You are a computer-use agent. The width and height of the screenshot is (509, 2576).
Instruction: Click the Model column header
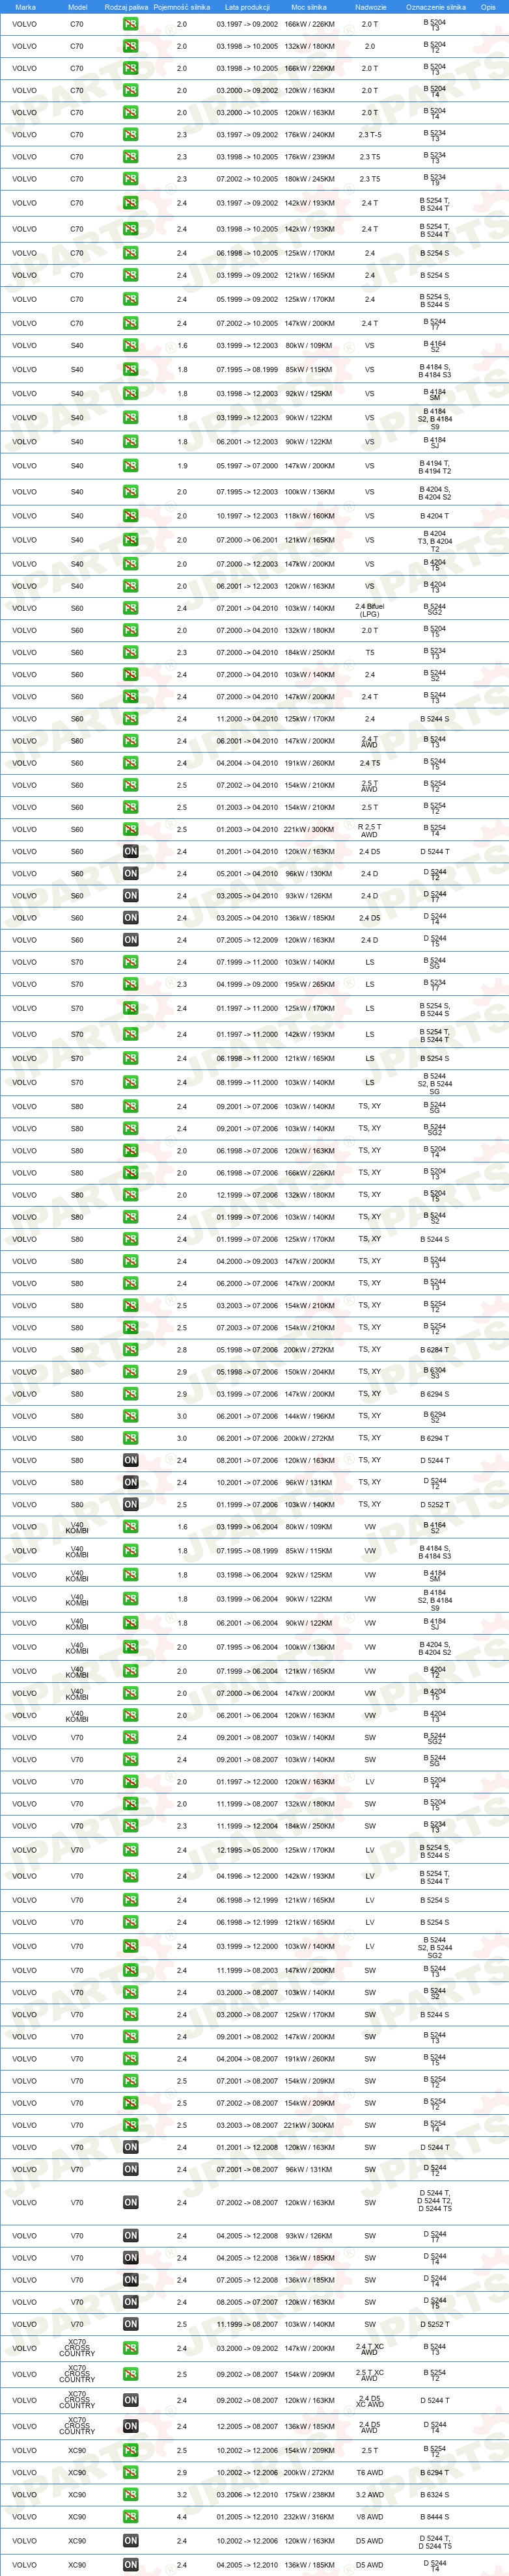[77, 7]
